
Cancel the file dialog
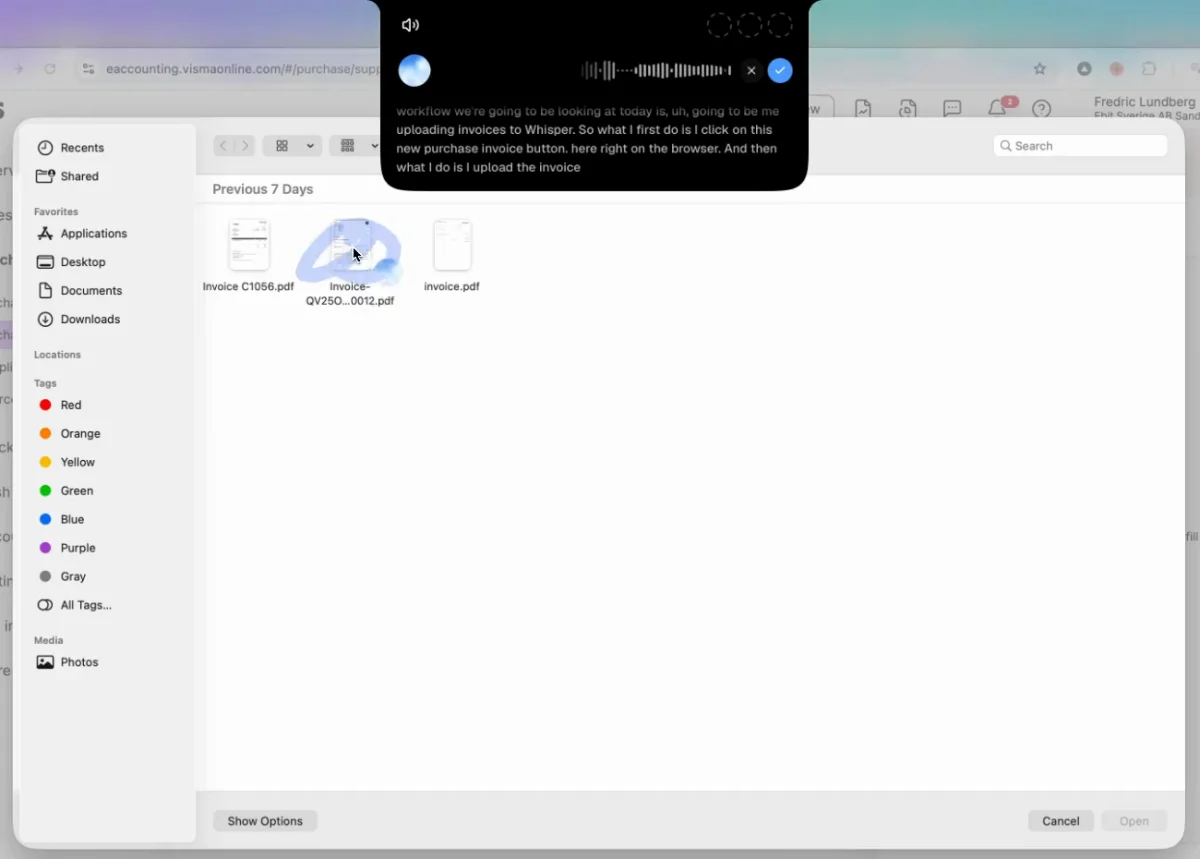(x=1061, y=821)
